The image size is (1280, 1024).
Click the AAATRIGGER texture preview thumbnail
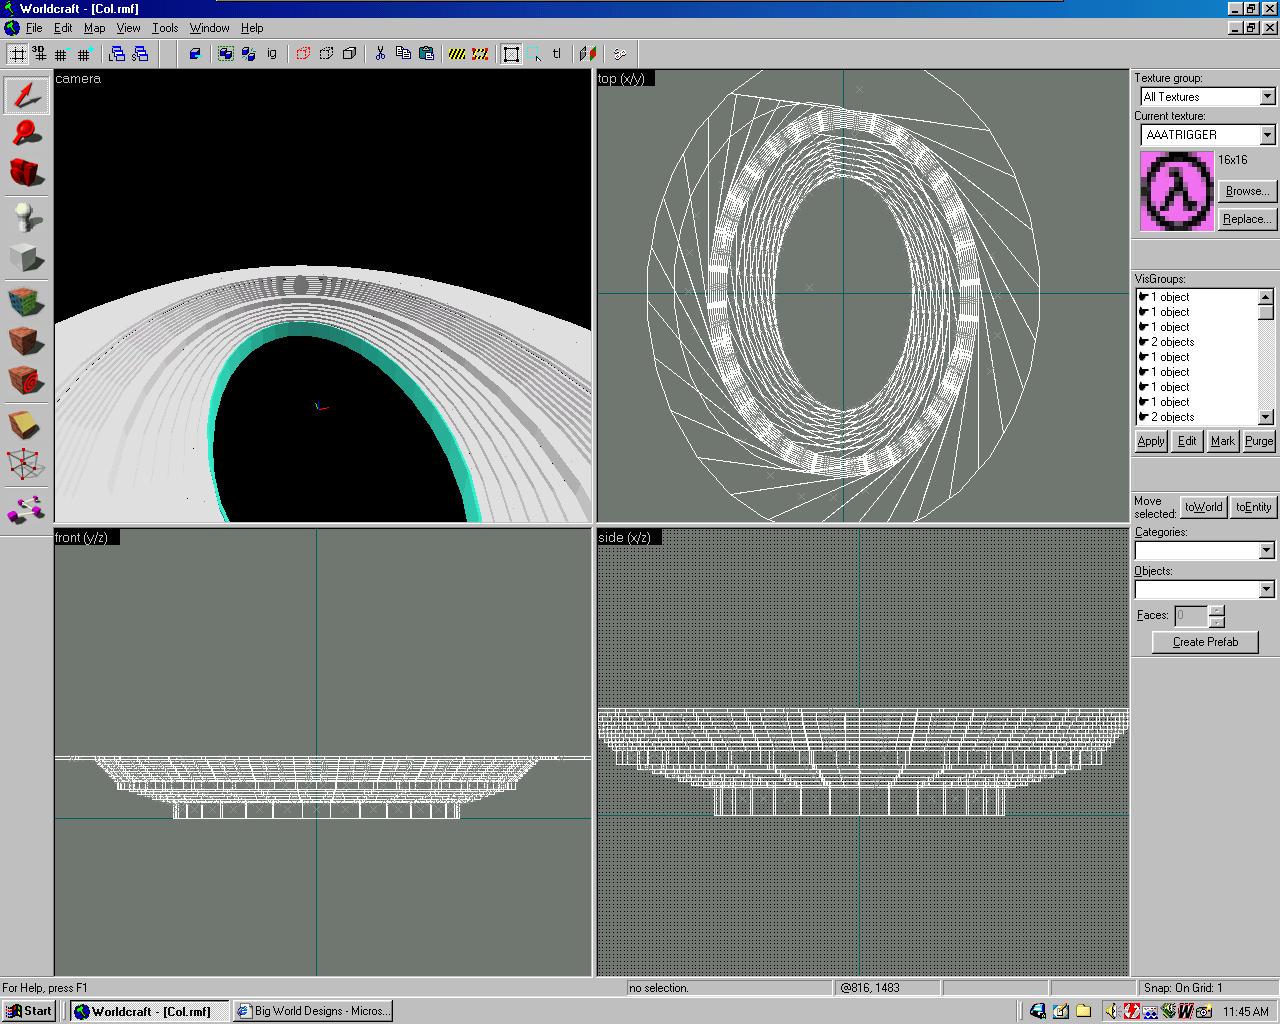coord(1177,191)
